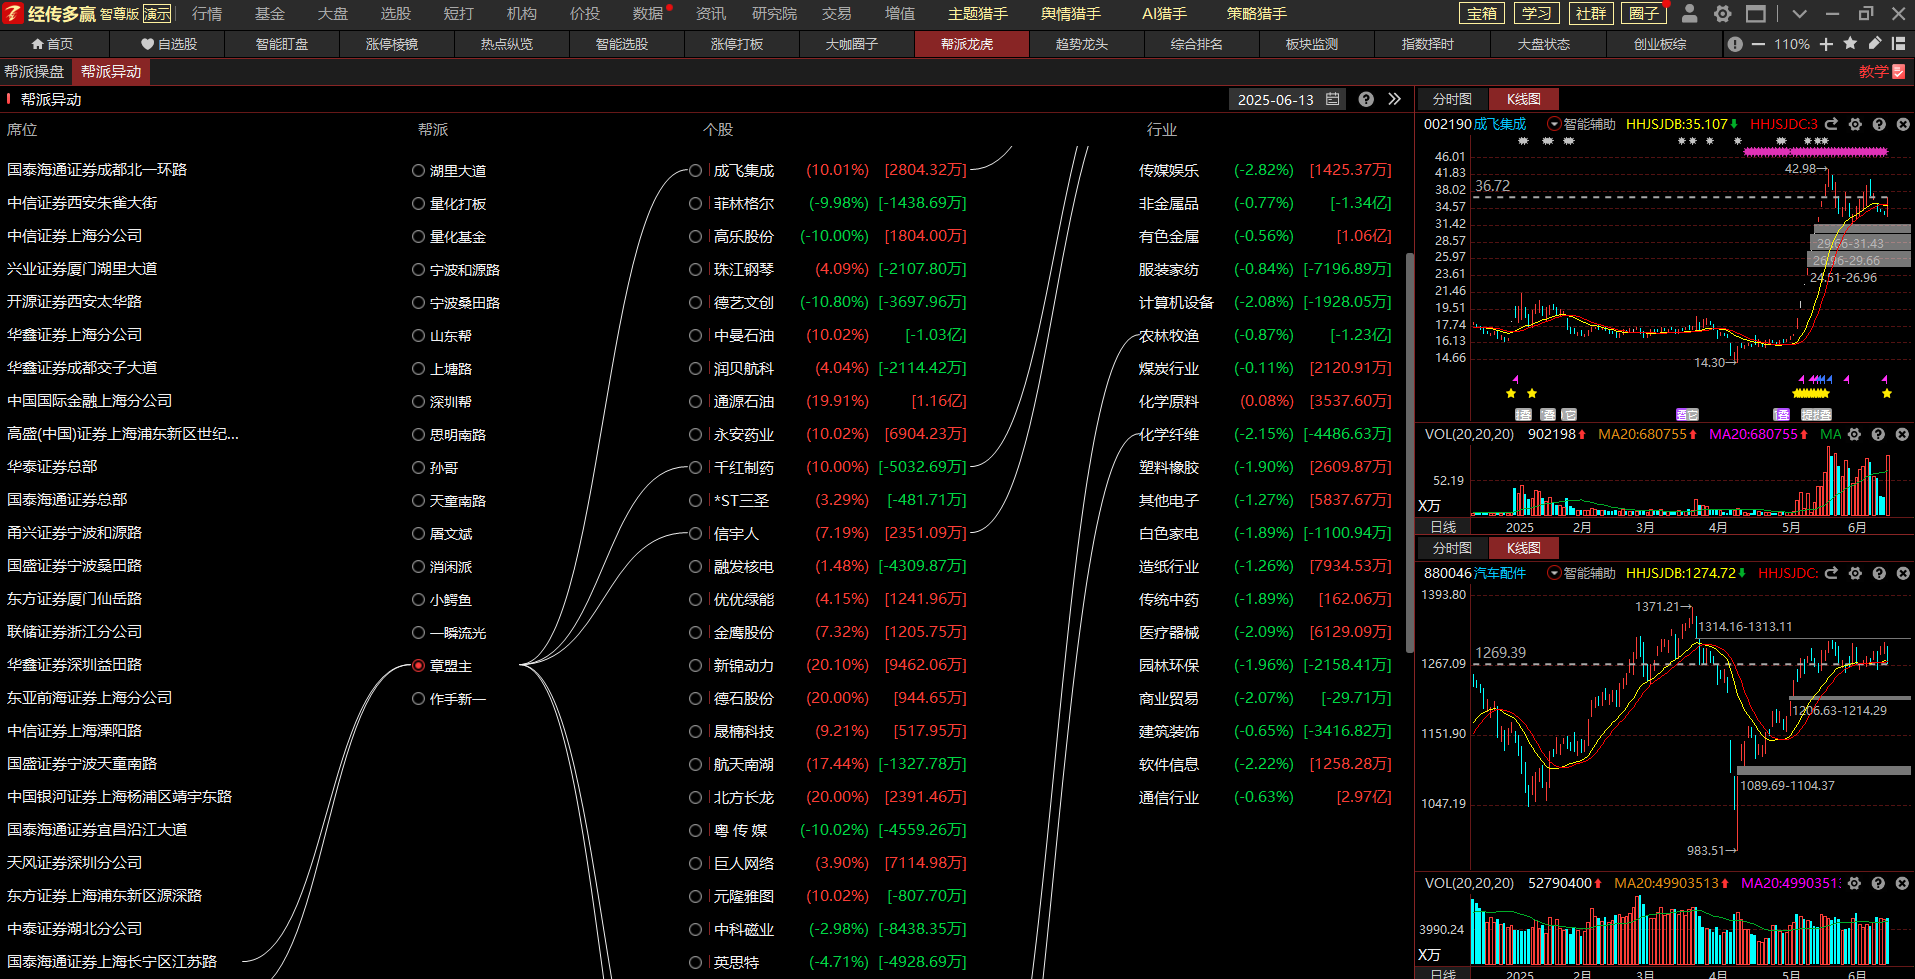Open the 行情 menu
Image resolution: width=1915 pixels, height=979 pixels.
[207, 14]
